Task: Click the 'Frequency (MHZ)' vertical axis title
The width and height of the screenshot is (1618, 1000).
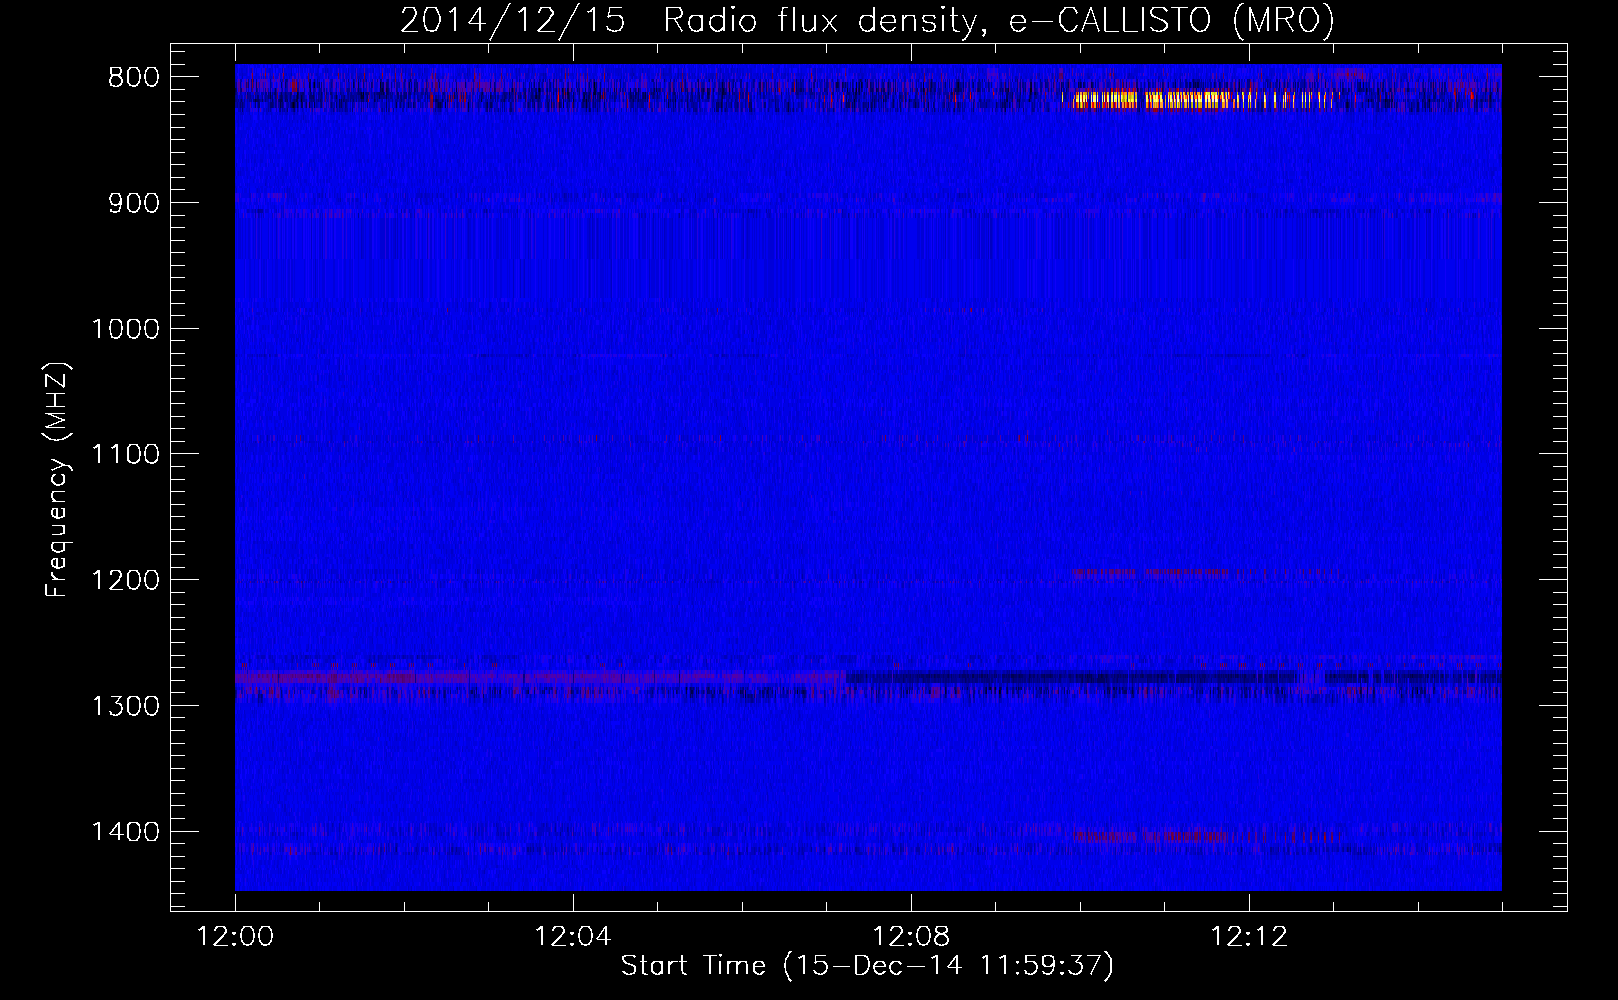Action: pyautogui.click(x=58, y=480)
